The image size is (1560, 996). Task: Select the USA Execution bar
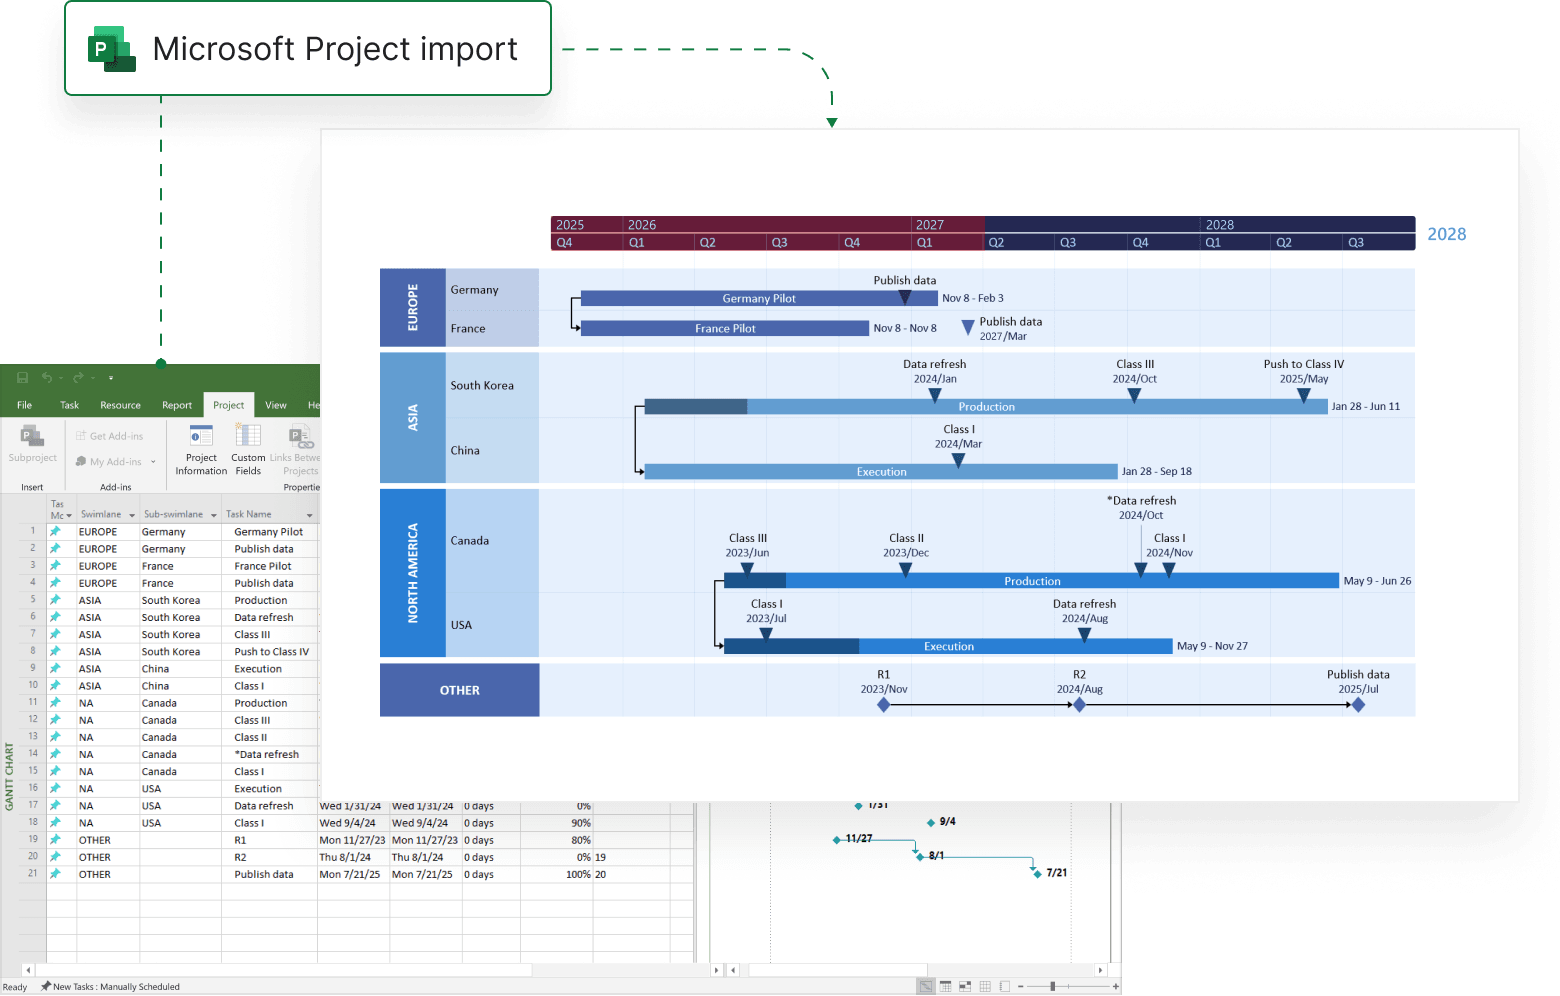click(x=948, y=647)
